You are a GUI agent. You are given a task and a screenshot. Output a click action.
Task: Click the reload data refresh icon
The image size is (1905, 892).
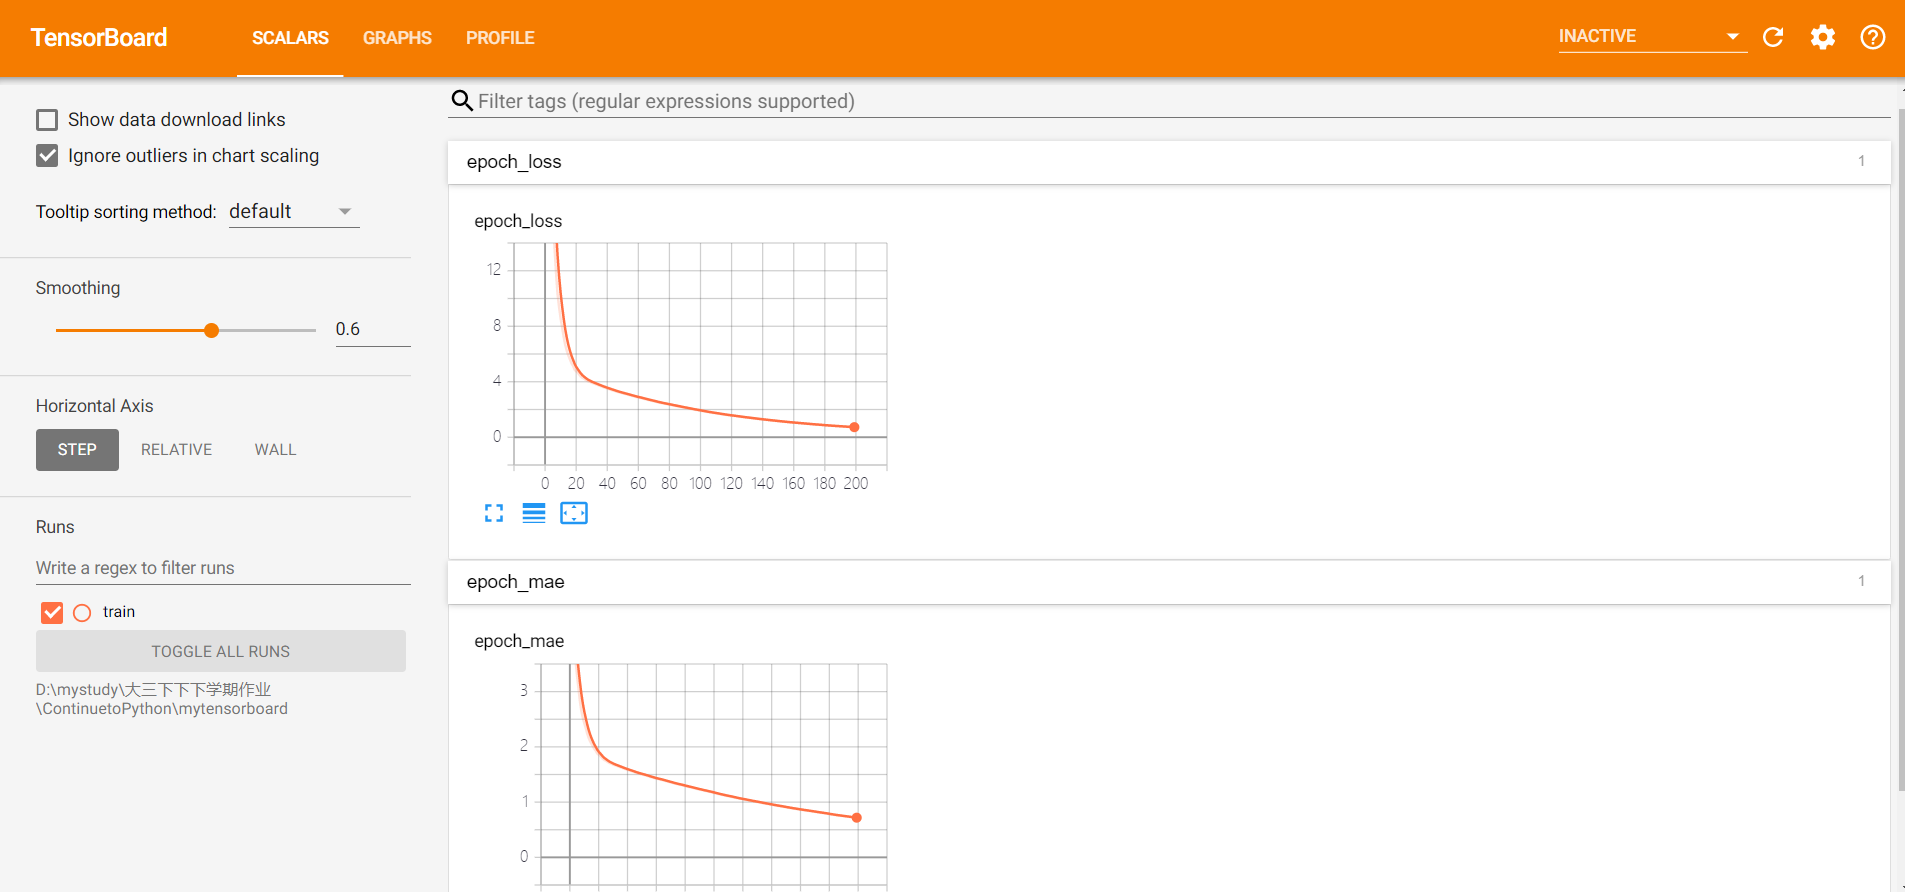pos(1773,37)
